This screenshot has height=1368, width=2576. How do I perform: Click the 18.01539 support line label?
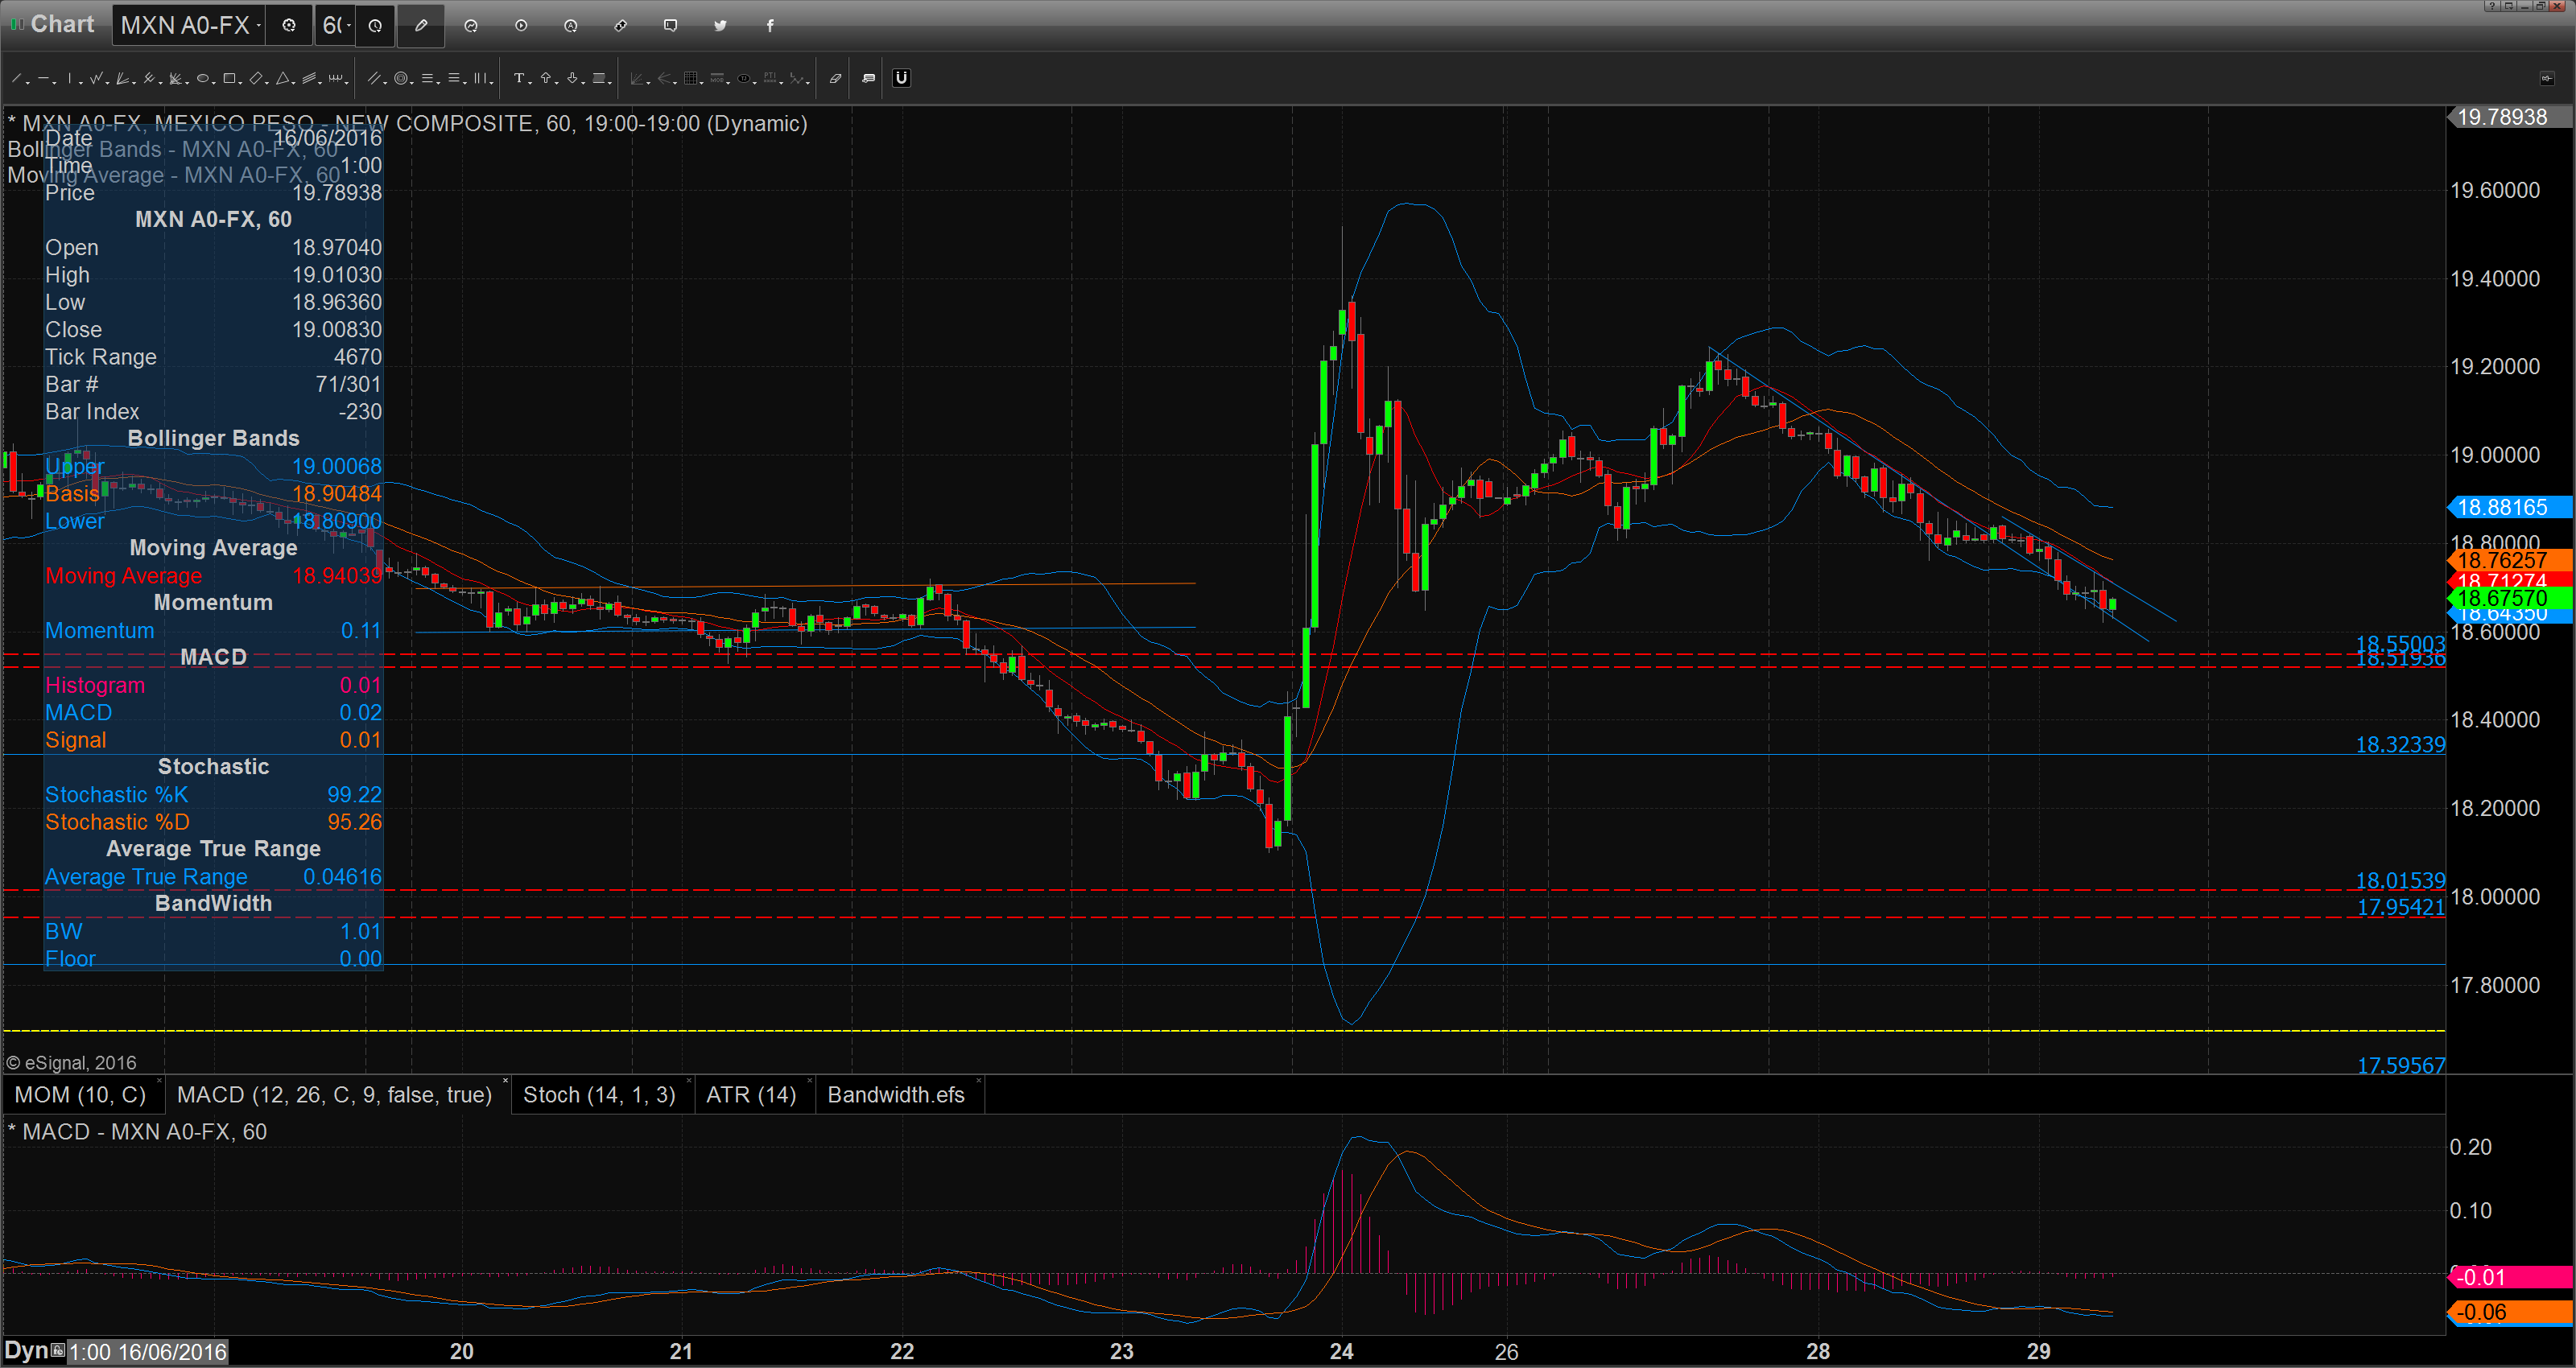coord(2400,881)
